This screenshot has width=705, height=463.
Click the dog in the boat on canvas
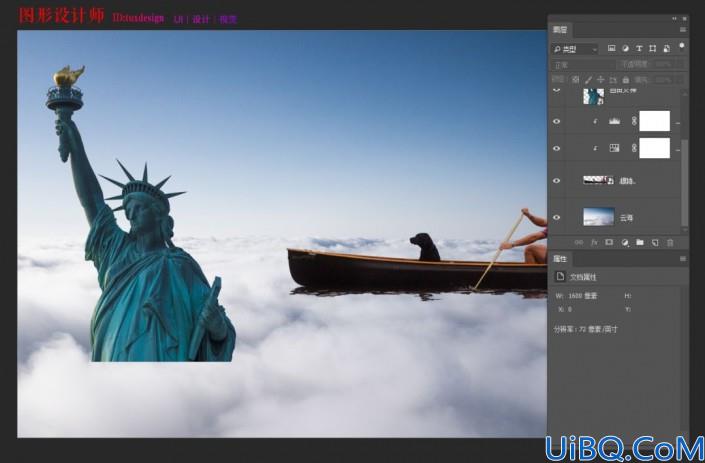coord(424,247)
